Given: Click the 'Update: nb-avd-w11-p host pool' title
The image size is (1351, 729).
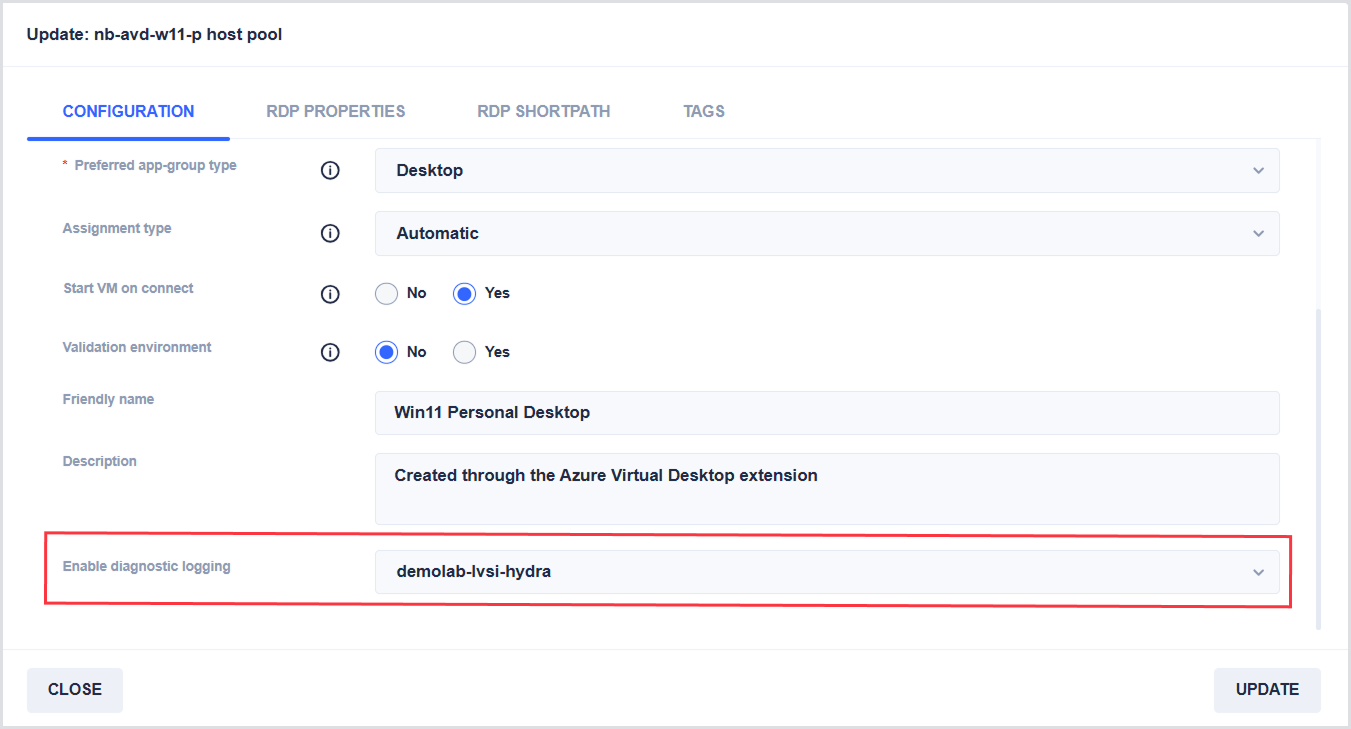Looking at the screenshot, I should click(x=154, y=35).
